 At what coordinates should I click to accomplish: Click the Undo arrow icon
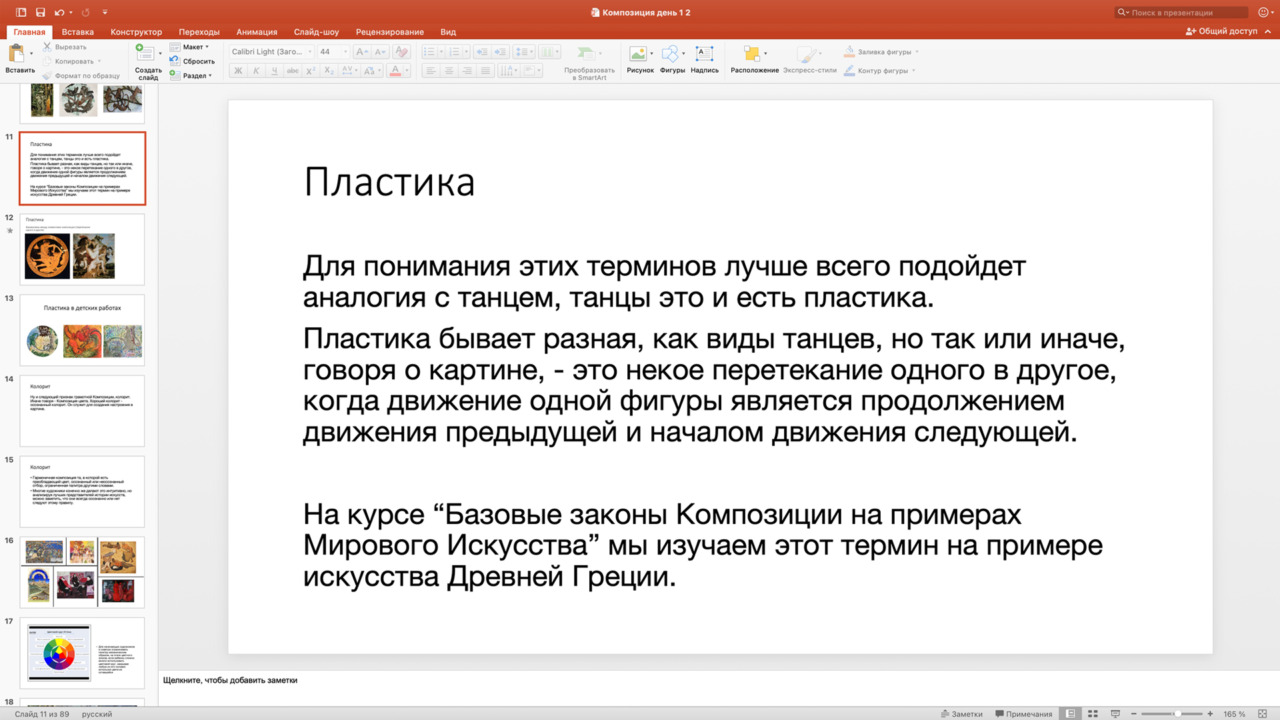(60, 12)
